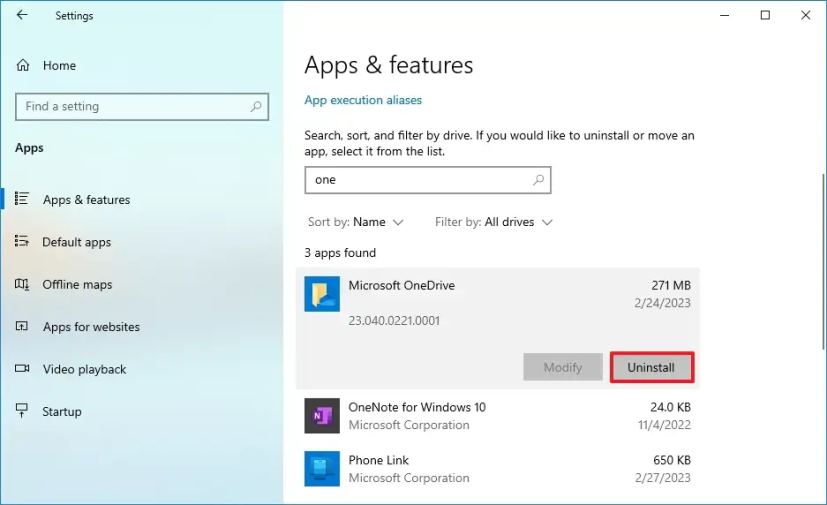Click the Offline maps map icon
The width and height of the screenshot is (827, 505).
22,284
